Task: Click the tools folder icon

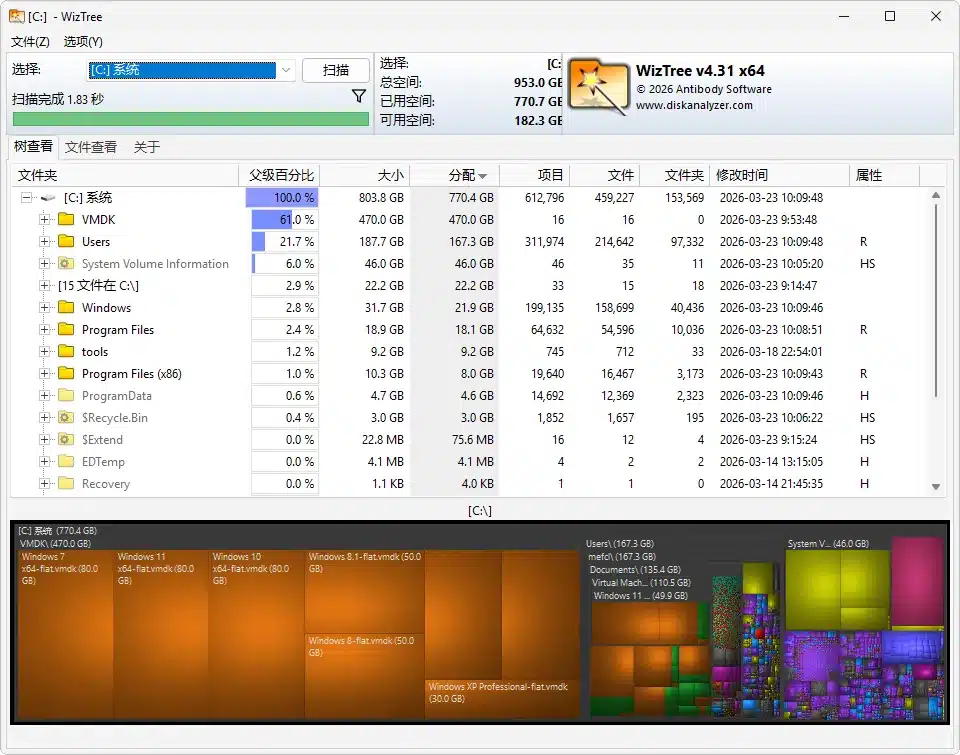Action: pos(66,352)
